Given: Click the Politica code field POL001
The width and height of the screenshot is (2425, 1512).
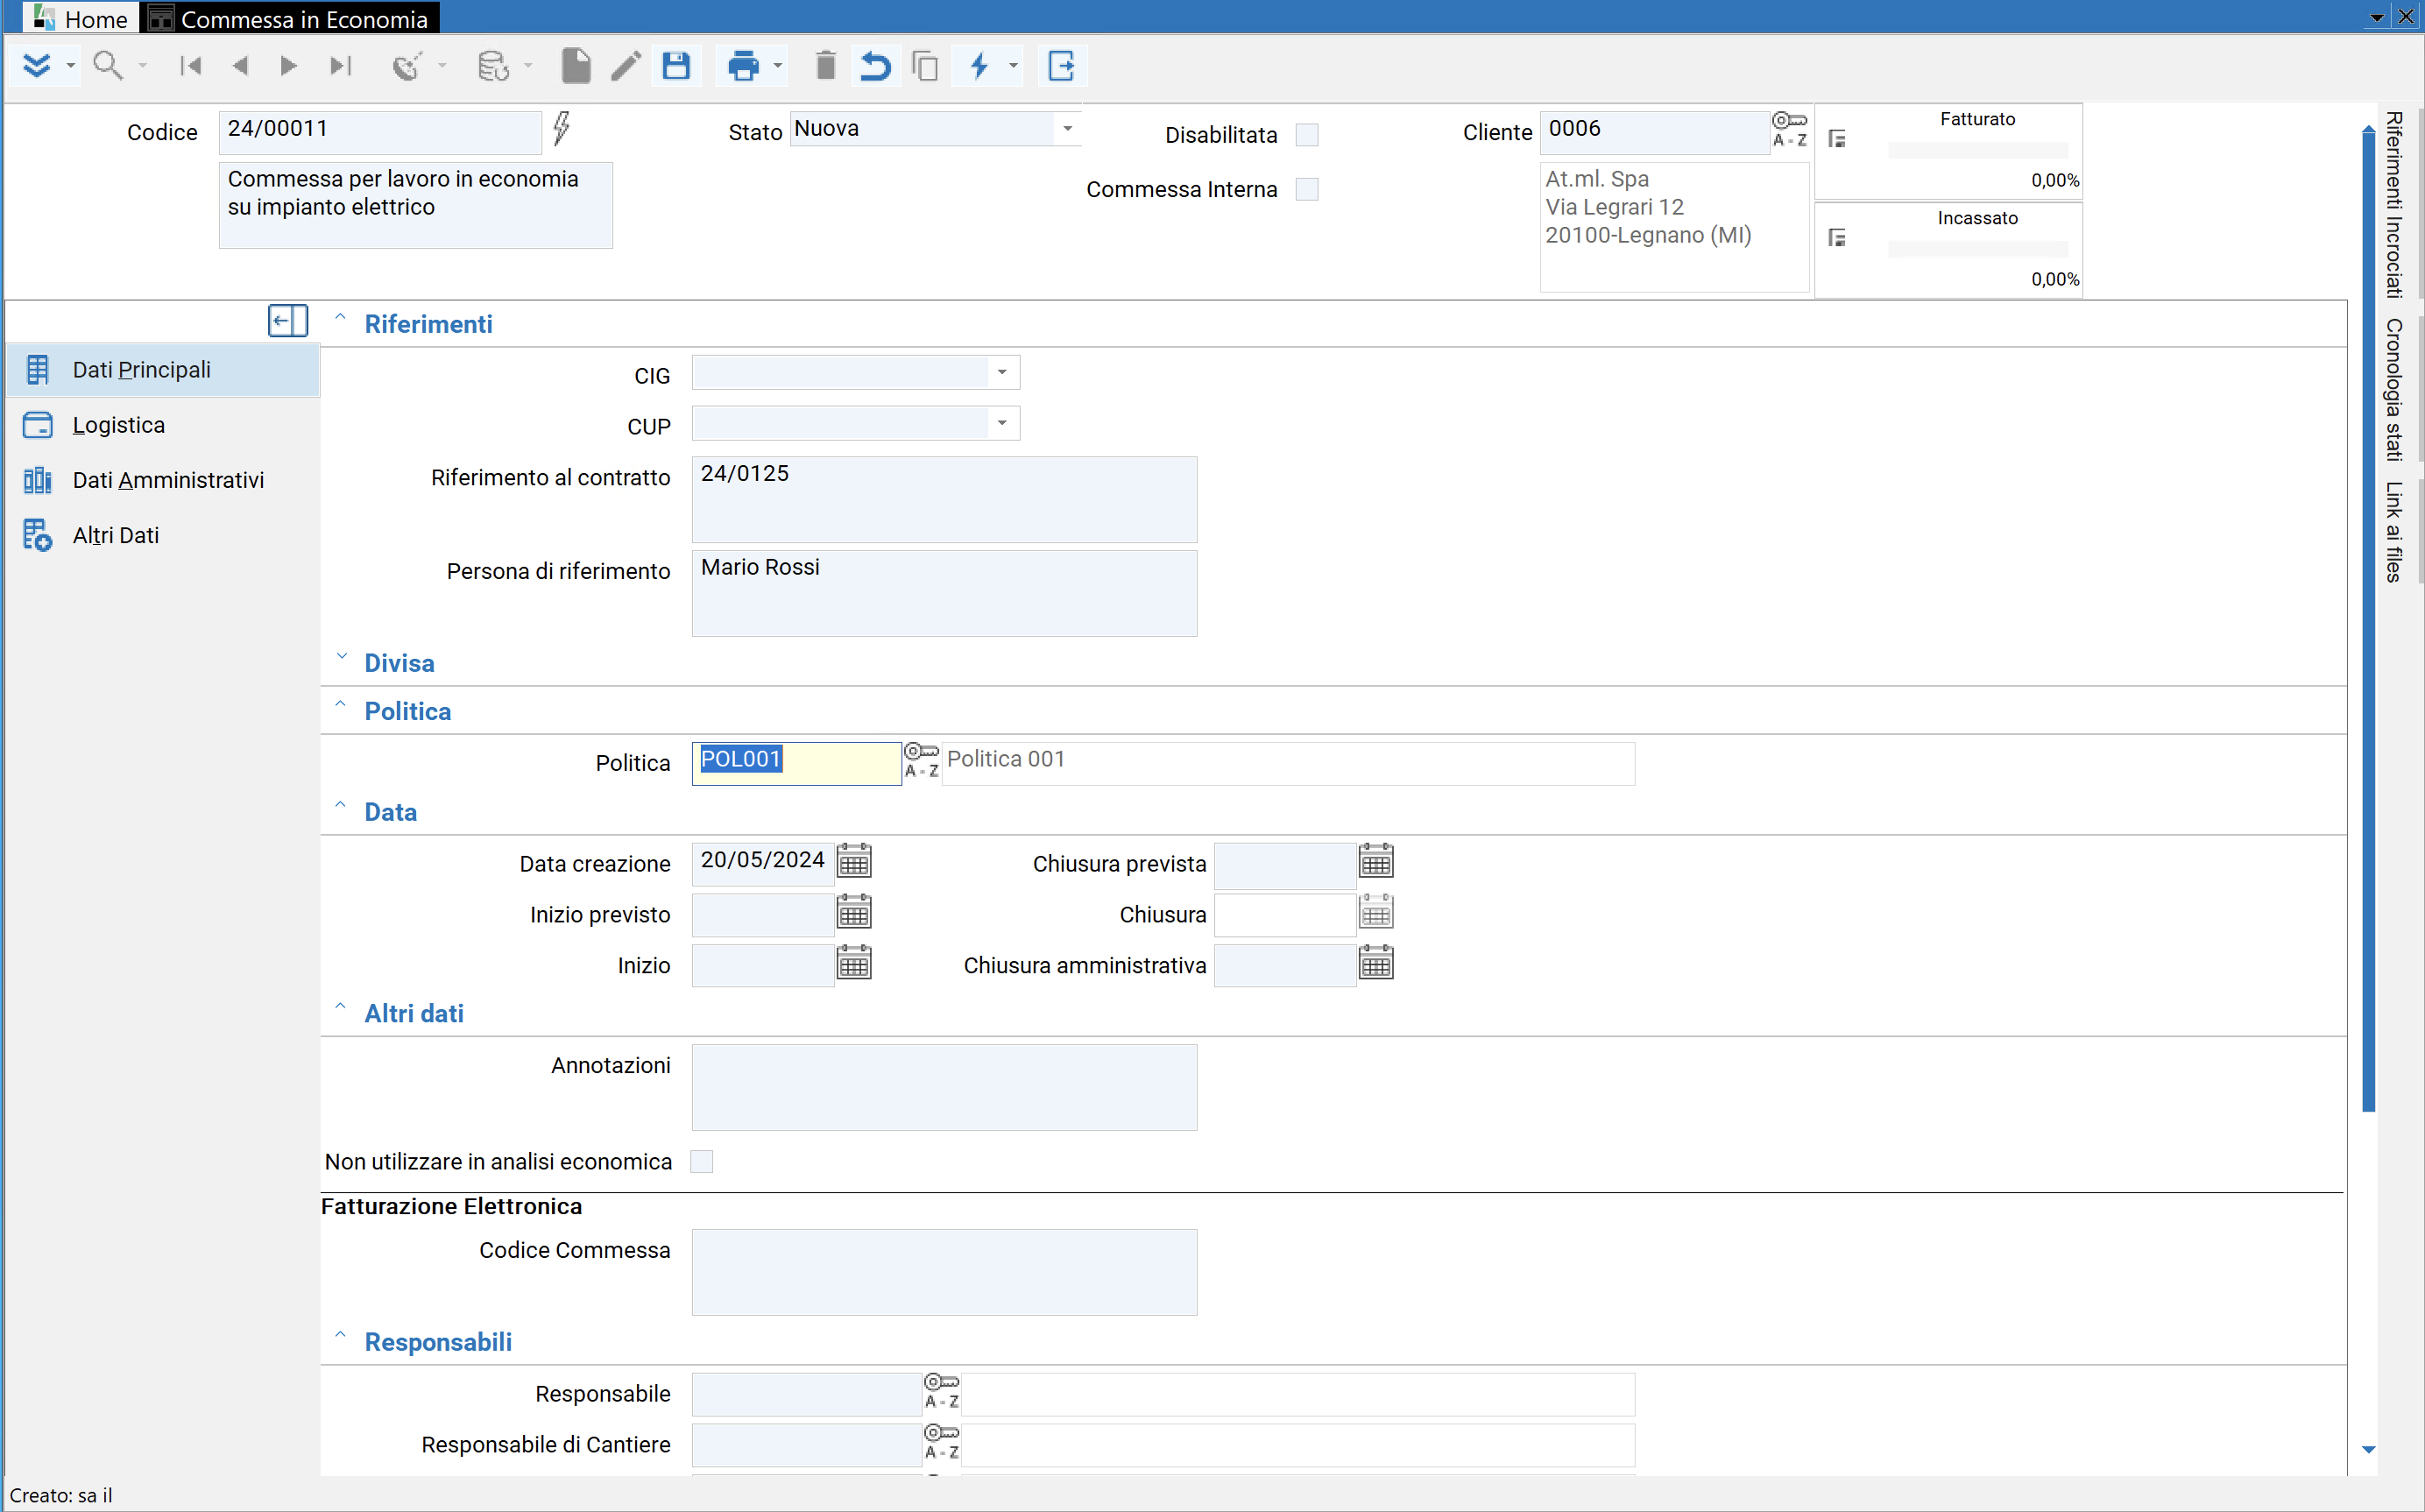Looking at the screenshot, I should point(796,763).
